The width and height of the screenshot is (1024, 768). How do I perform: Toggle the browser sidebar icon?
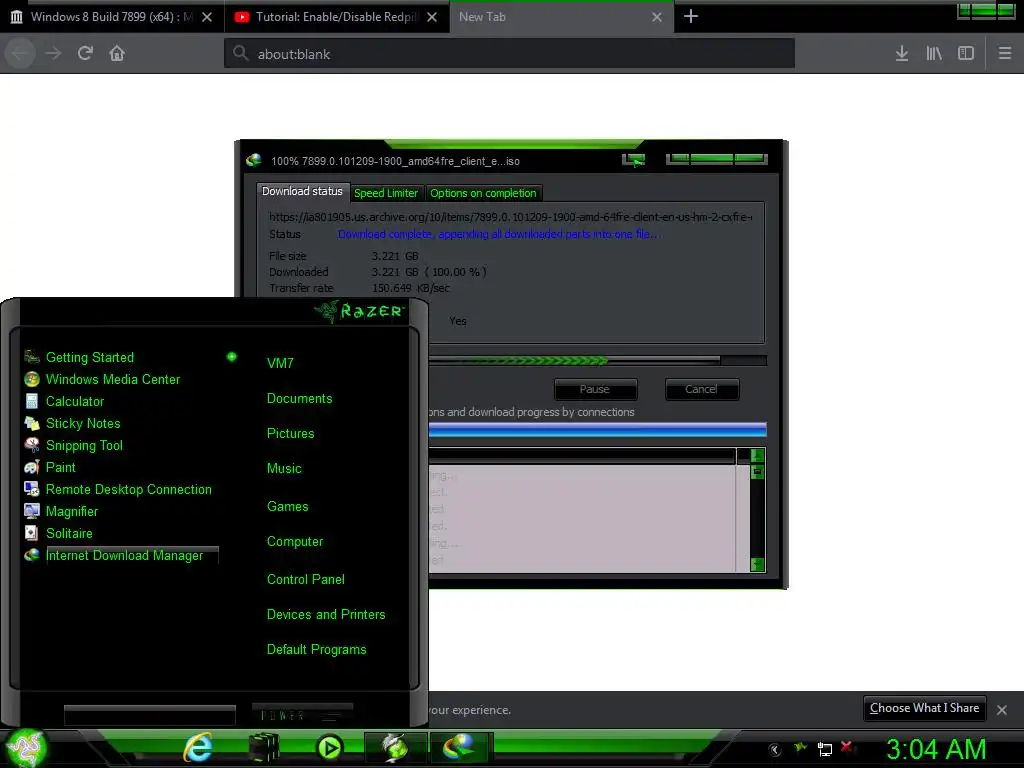click(x=966, y=54)
